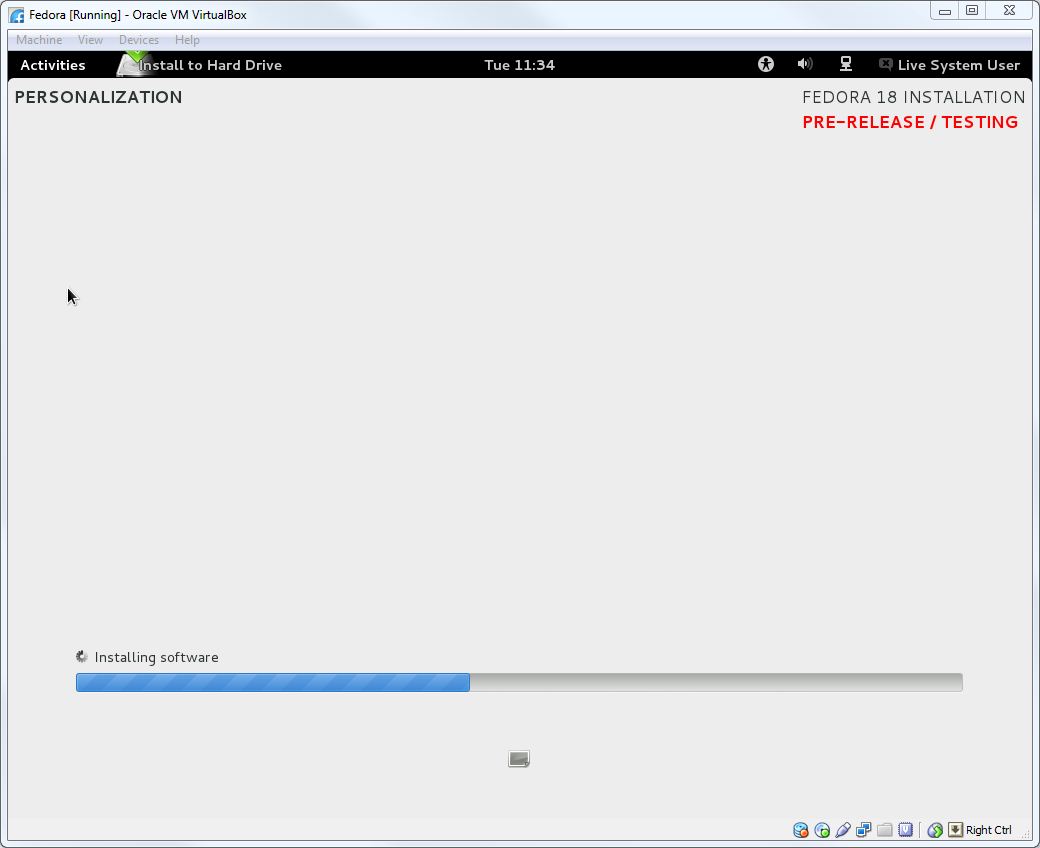Open the VirtualBox Help menu
Screen dimensions: 1040x848
tap(187, 40)
